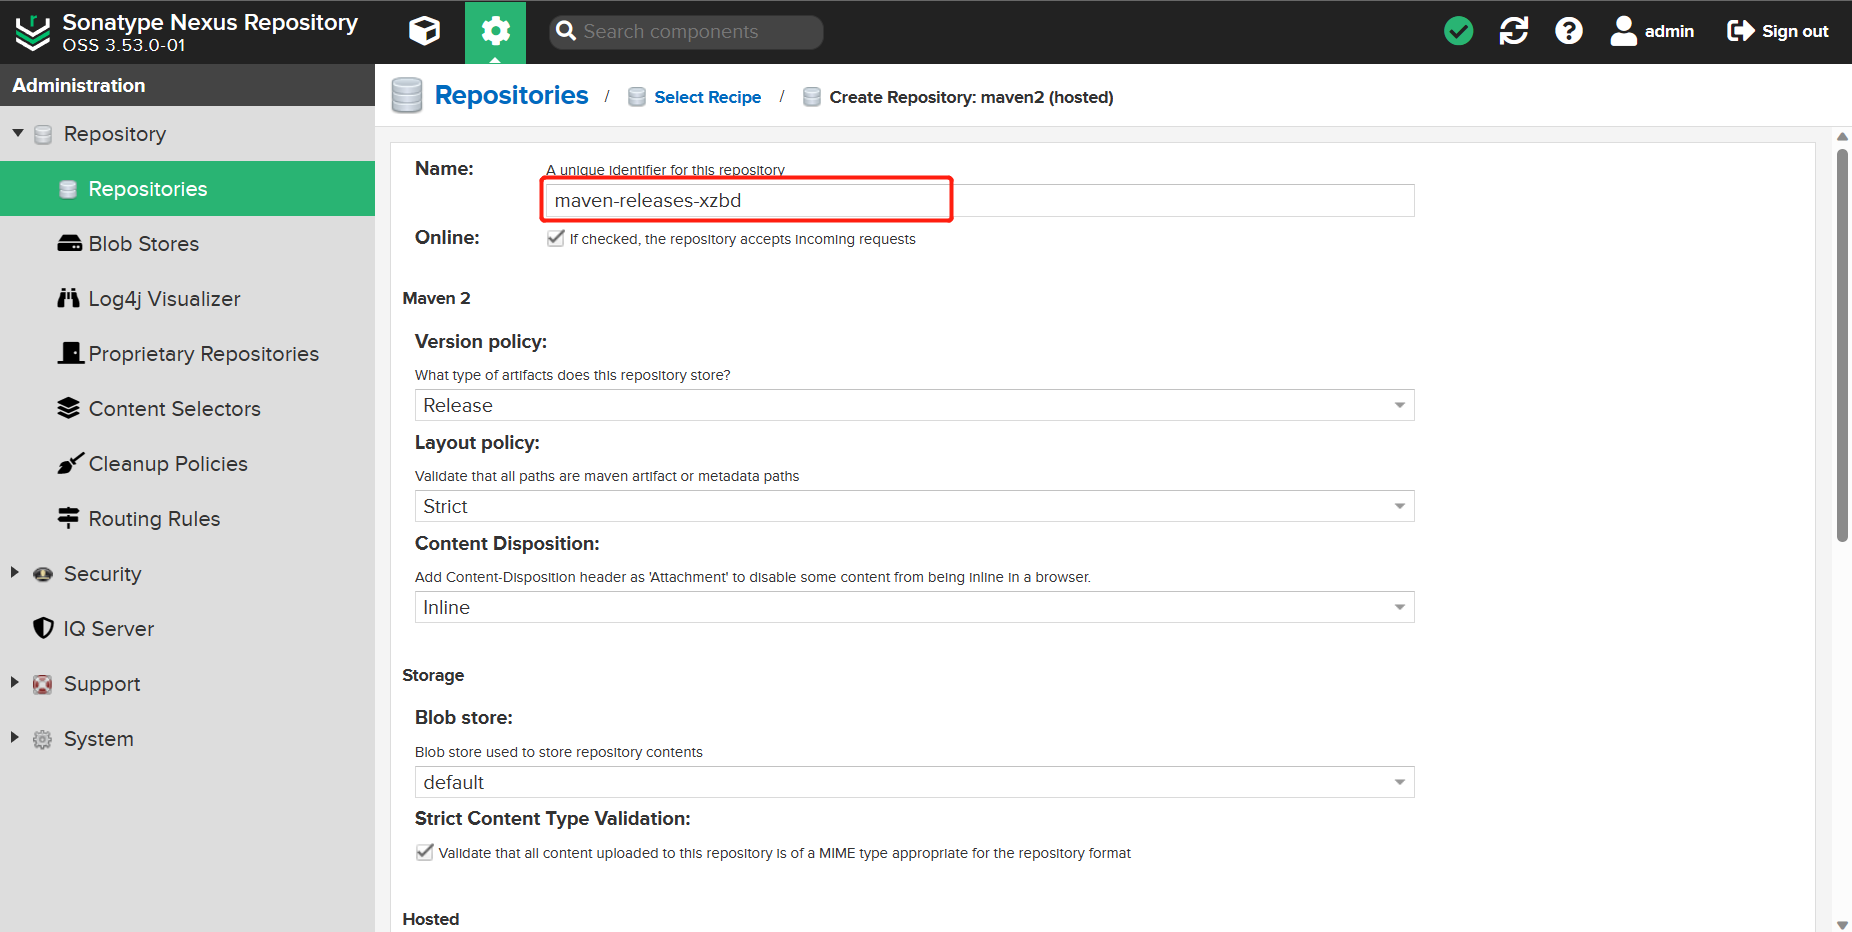Click the Content Selectors layers icon
The width and height of the screenshot is (1852, 932).
tap(68, 408)
